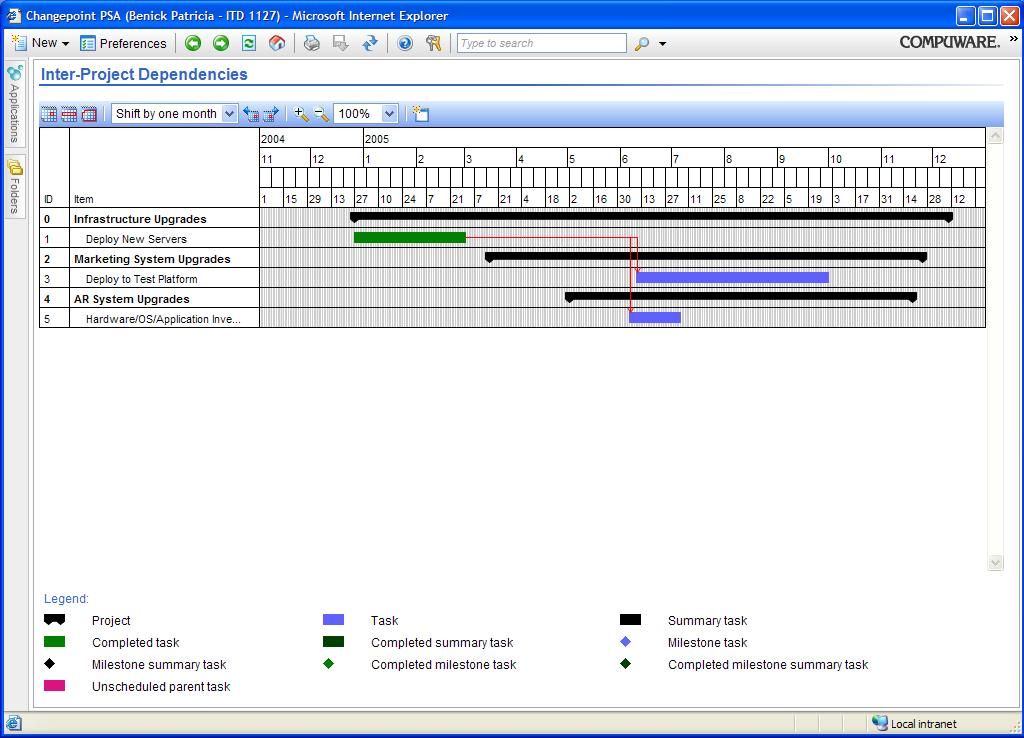Click the Home icon in toolbar
The width and height of the screenshot is (1024, 738).
(277, 43)
